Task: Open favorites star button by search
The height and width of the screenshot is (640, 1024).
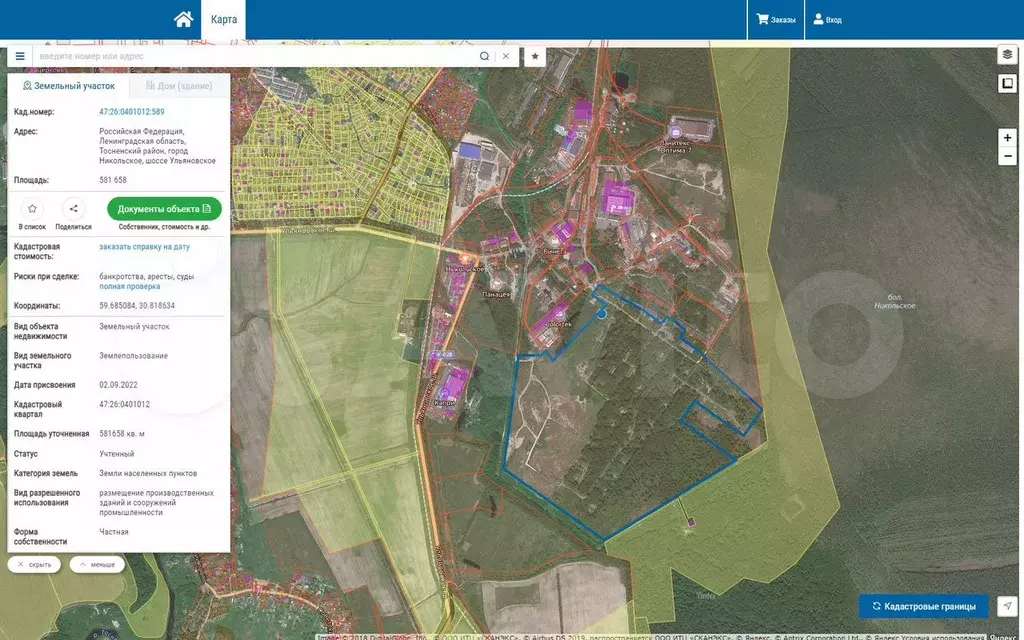Action: click(535, 56)
